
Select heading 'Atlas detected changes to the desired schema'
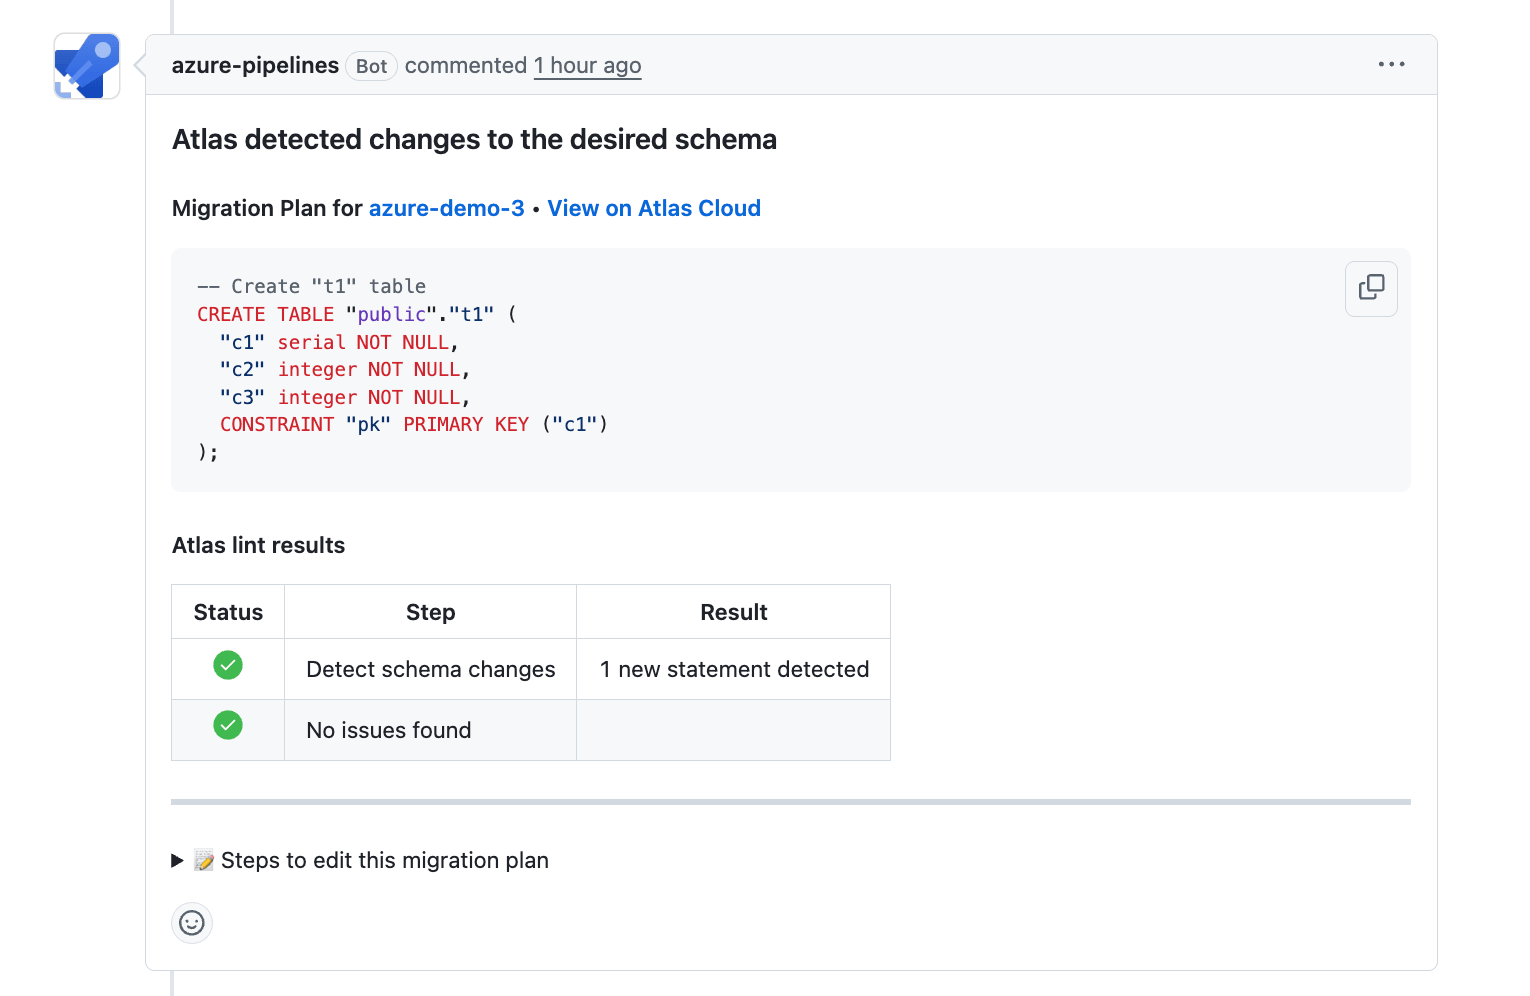[474, 139]
